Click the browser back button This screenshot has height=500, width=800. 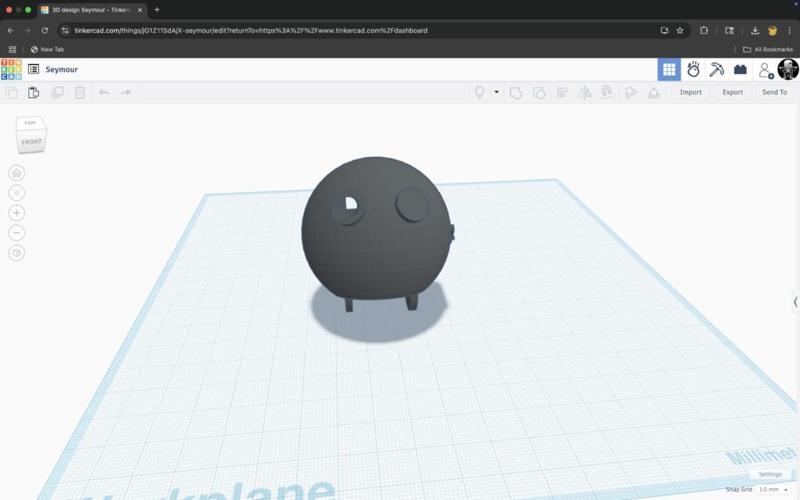point(11,31)
